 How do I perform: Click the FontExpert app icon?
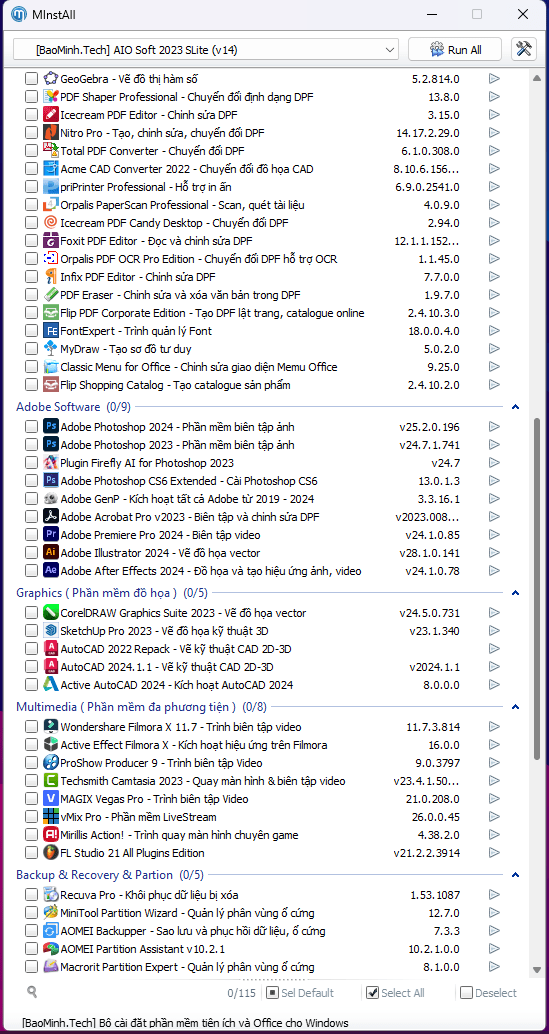click(51, 330)
